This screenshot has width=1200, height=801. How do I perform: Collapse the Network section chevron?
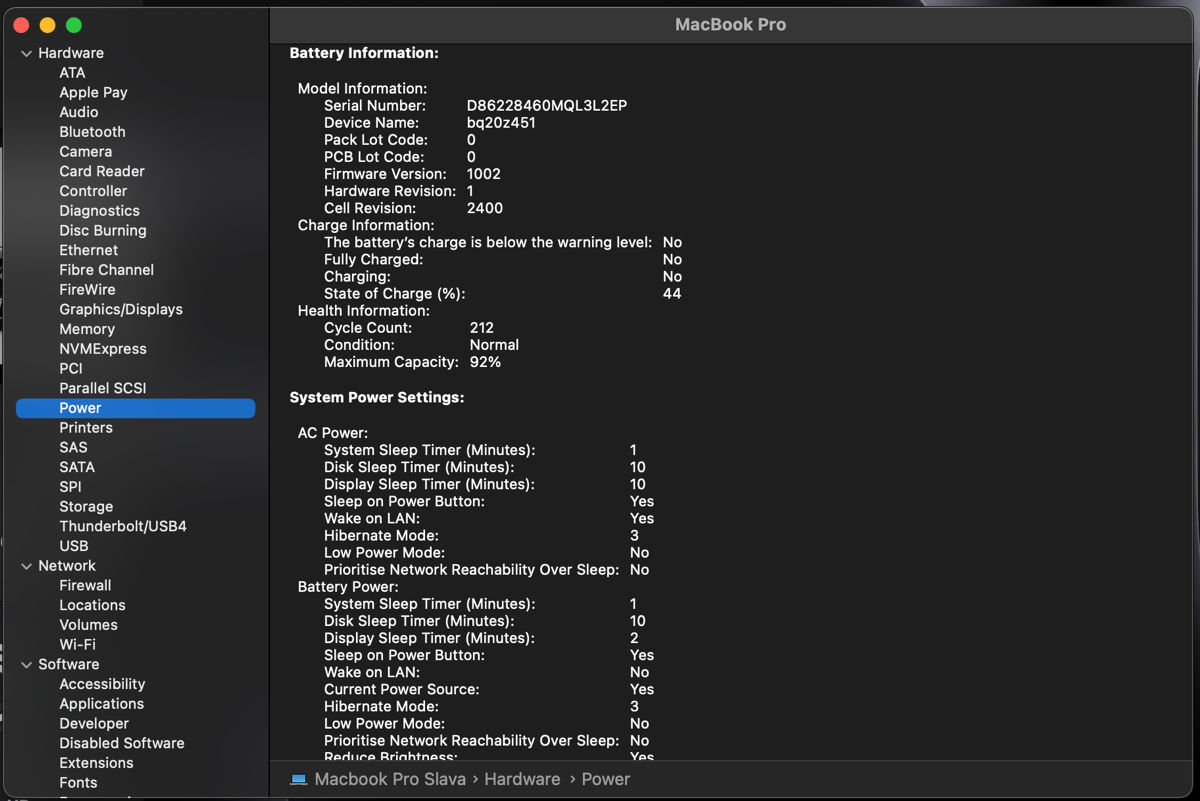[x=26, y=566]
